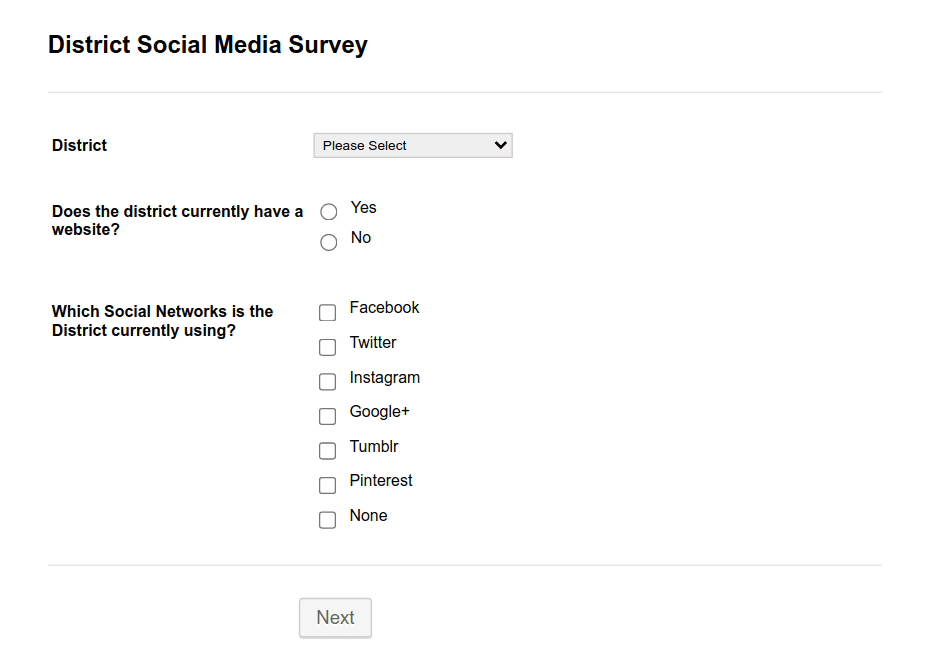Image resolution: width=930 pixels, height=670 pixels.
Task: Check the None checkbox
Action: click(327, 520)
